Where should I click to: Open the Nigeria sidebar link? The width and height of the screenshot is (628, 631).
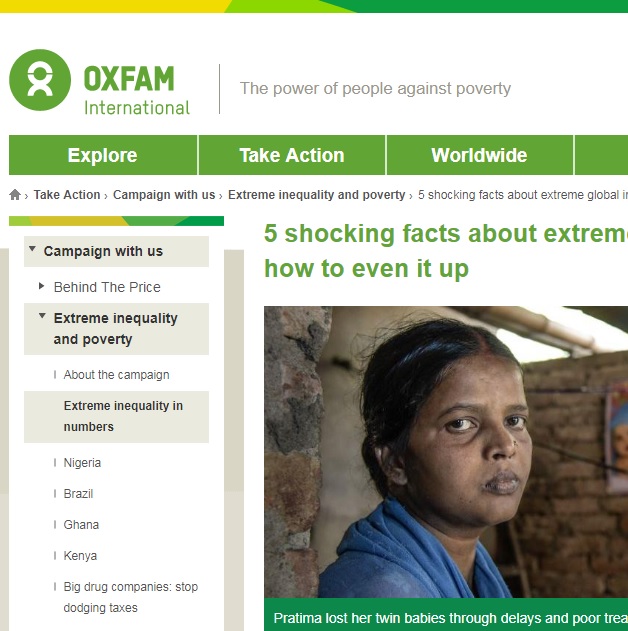point(82,463)
